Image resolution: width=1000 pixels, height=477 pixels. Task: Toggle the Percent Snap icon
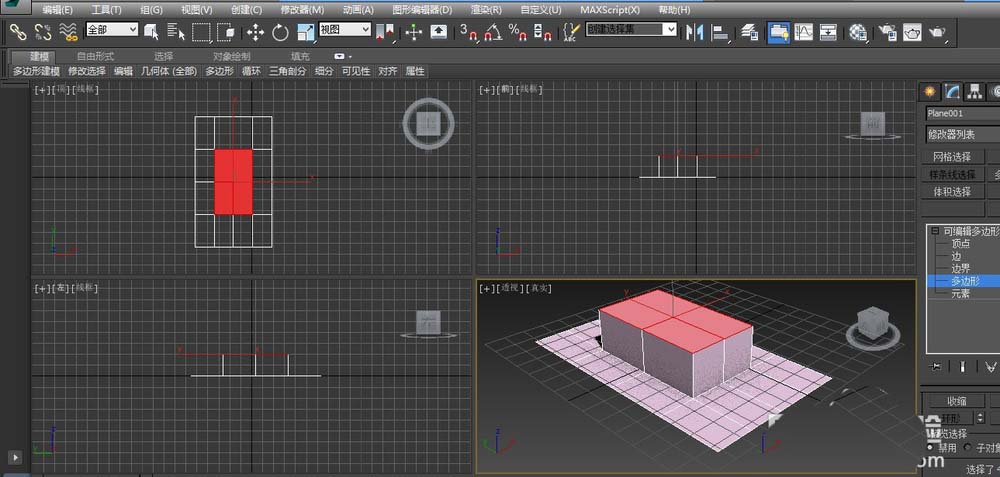pyautogui.click(x=517, y=32)
